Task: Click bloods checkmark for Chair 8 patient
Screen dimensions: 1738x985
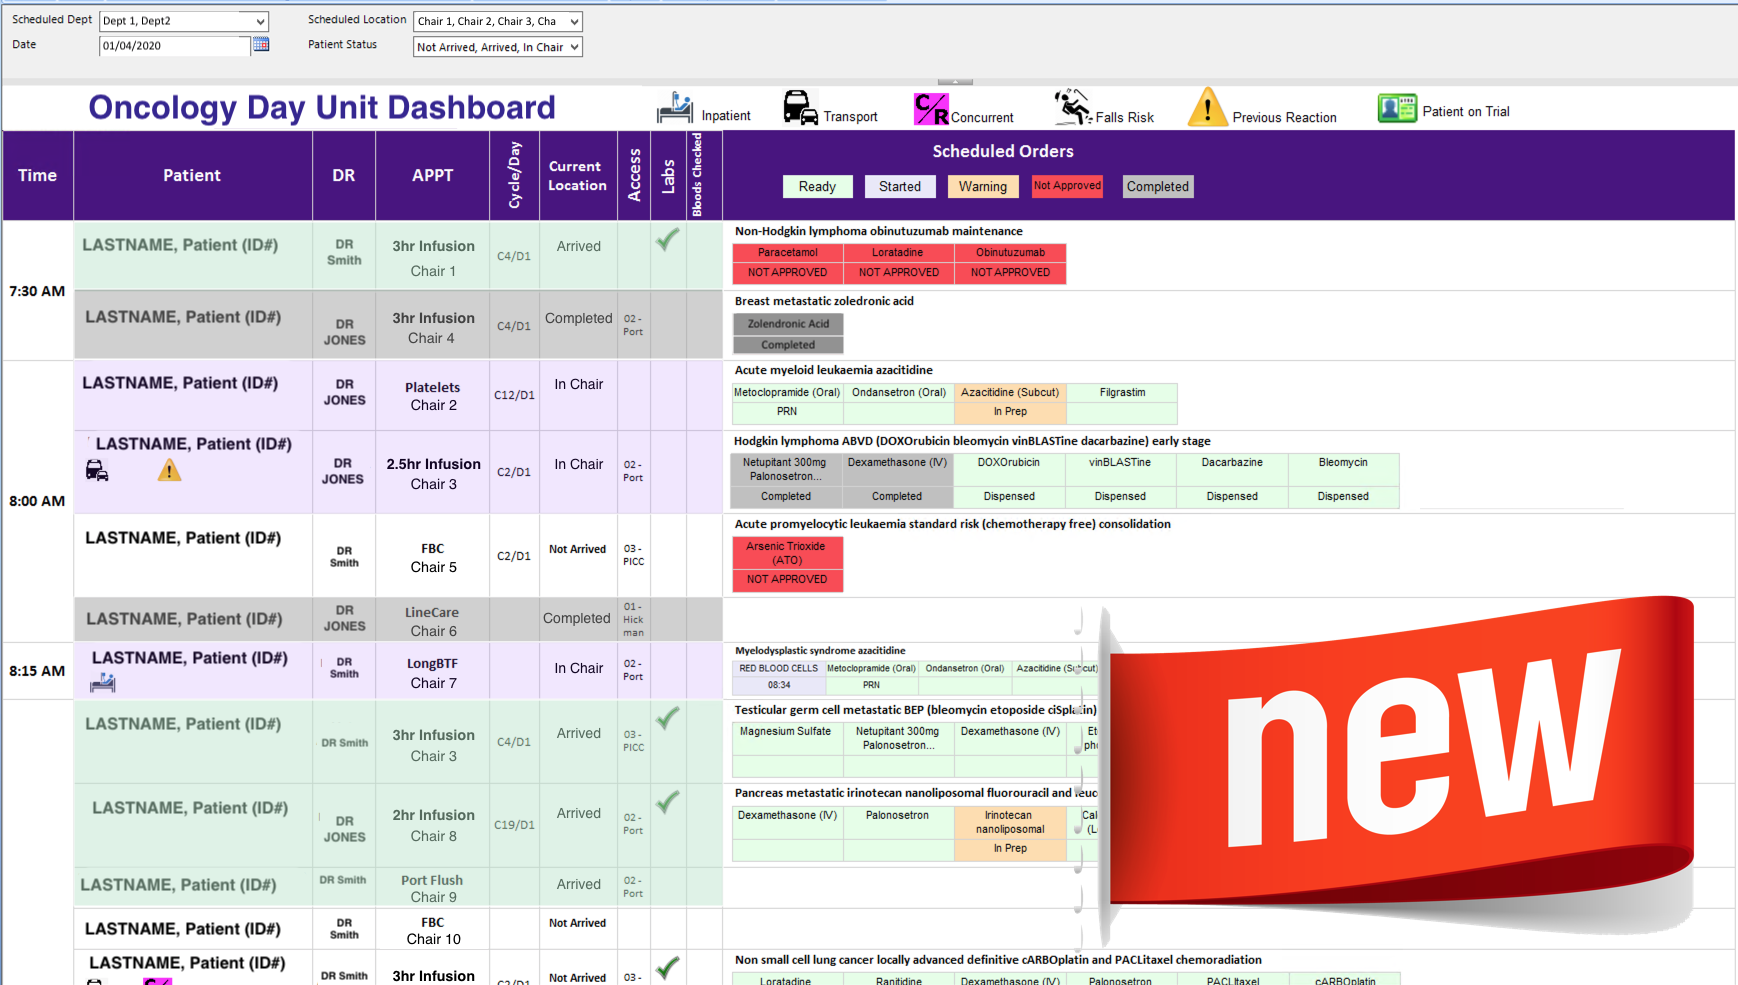Action: 667,802
